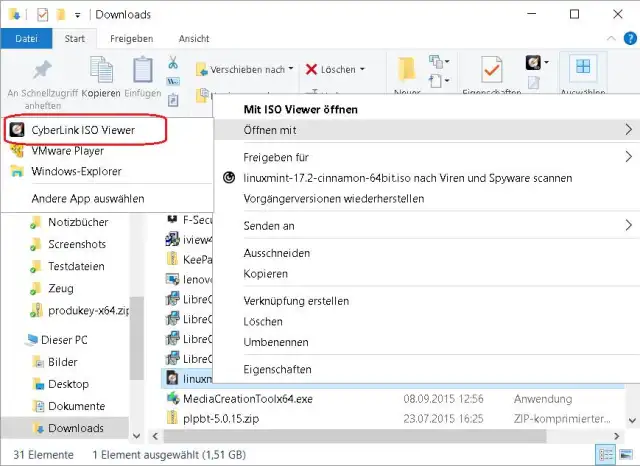Click the Neuer Ordner folder icon
This screenshot has height=466, width=640.
(x=407, y=71)
